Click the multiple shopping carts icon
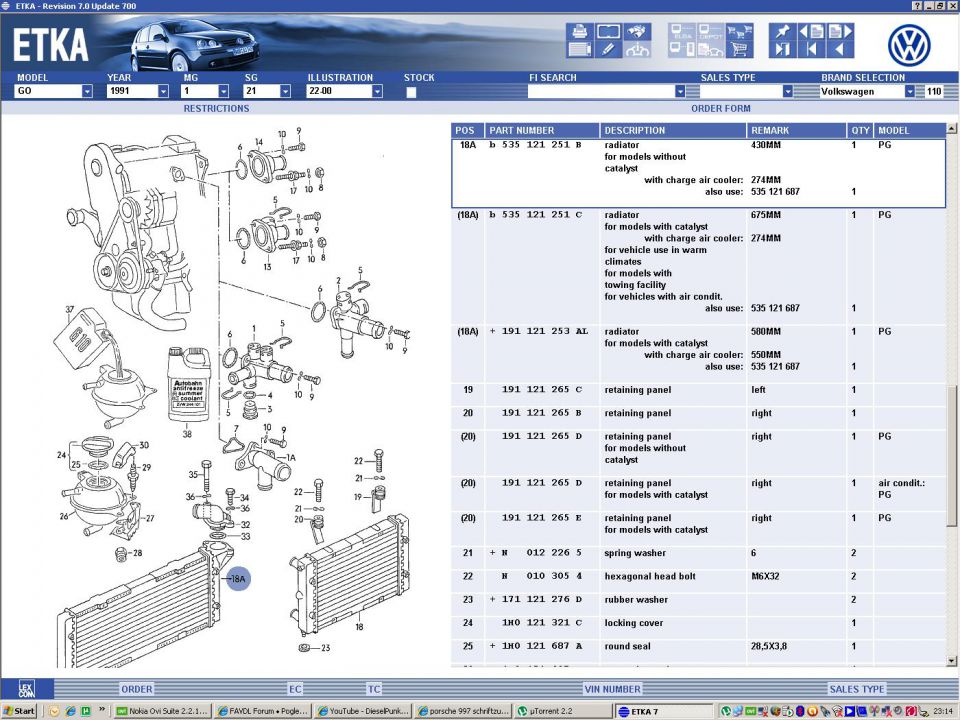Viewport: 960px width, 720px height. (740, 31)
